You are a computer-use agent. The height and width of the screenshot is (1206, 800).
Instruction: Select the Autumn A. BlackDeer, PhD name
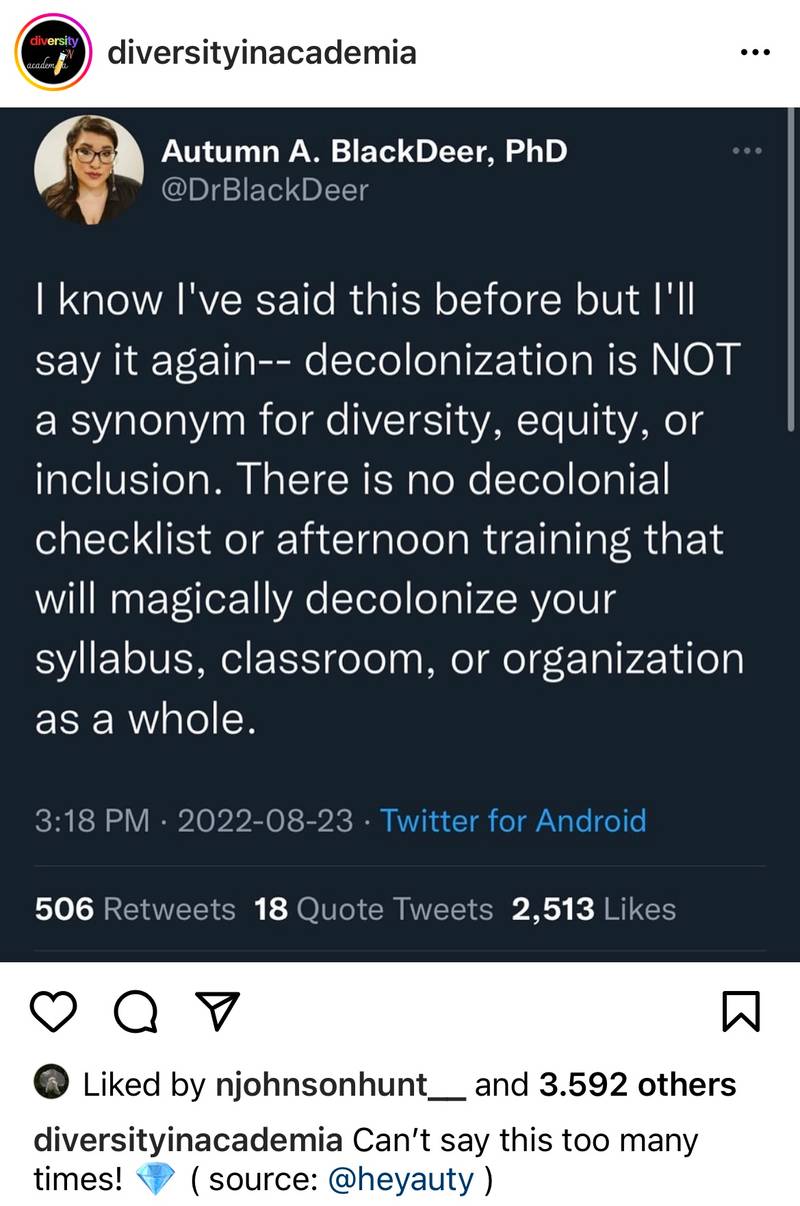pos(364,151)
